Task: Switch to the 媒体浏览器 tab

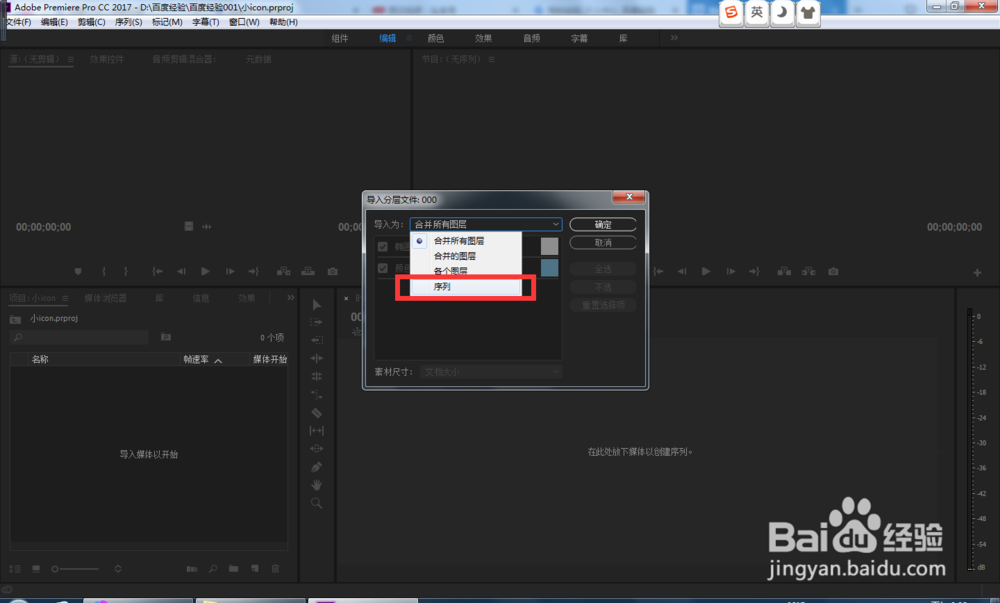Action: tap(105, 298)
